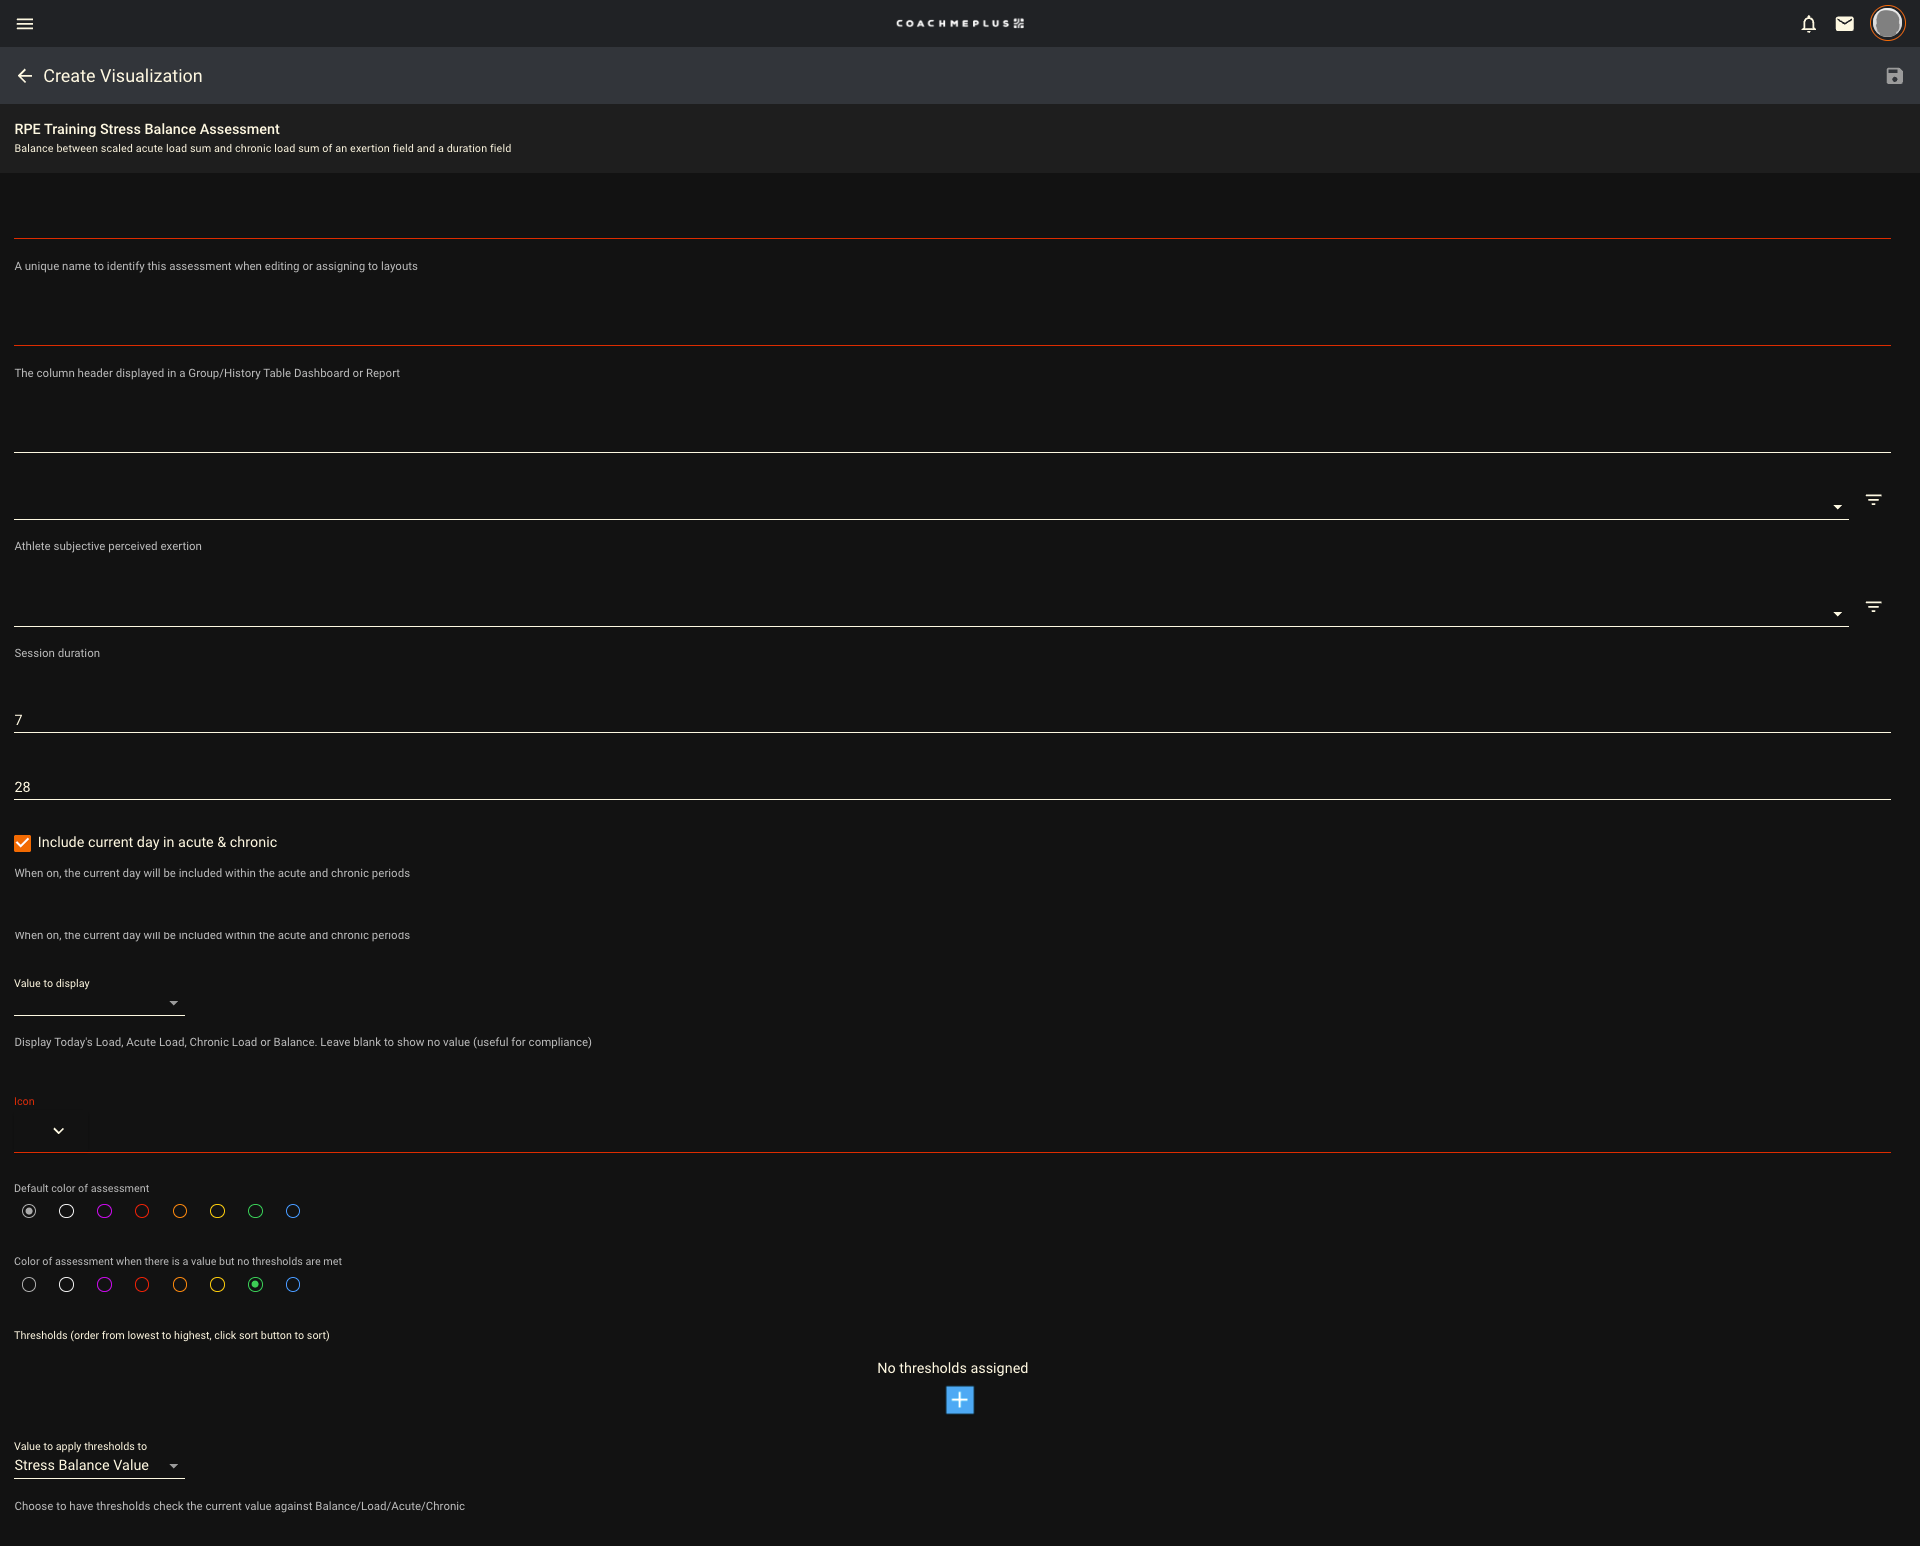This screenshot has height=1546, width=1920.
Task: Select orange color for no-threshold value
Action: click(x=180, y=1285)
